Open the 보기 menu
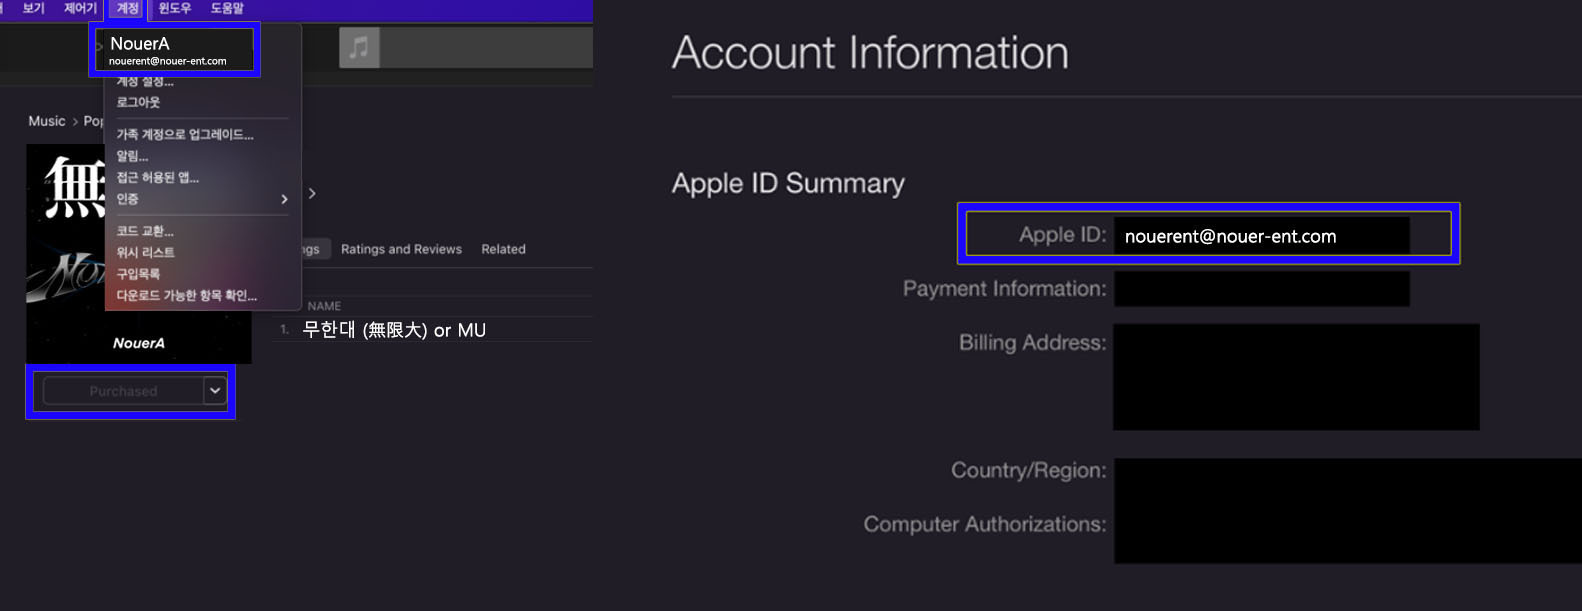The image size is (1582, 611). (34, 8)
